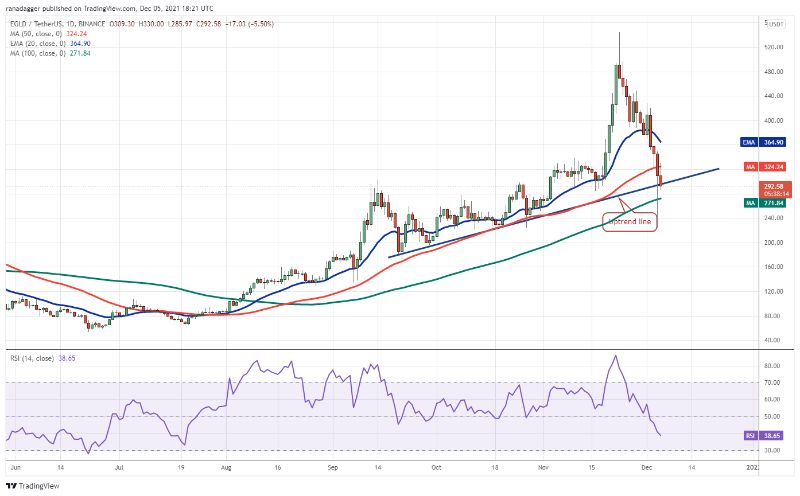The image size is (800, 496).
Task: Select the Uptrend line callout box
Action: 630,220
